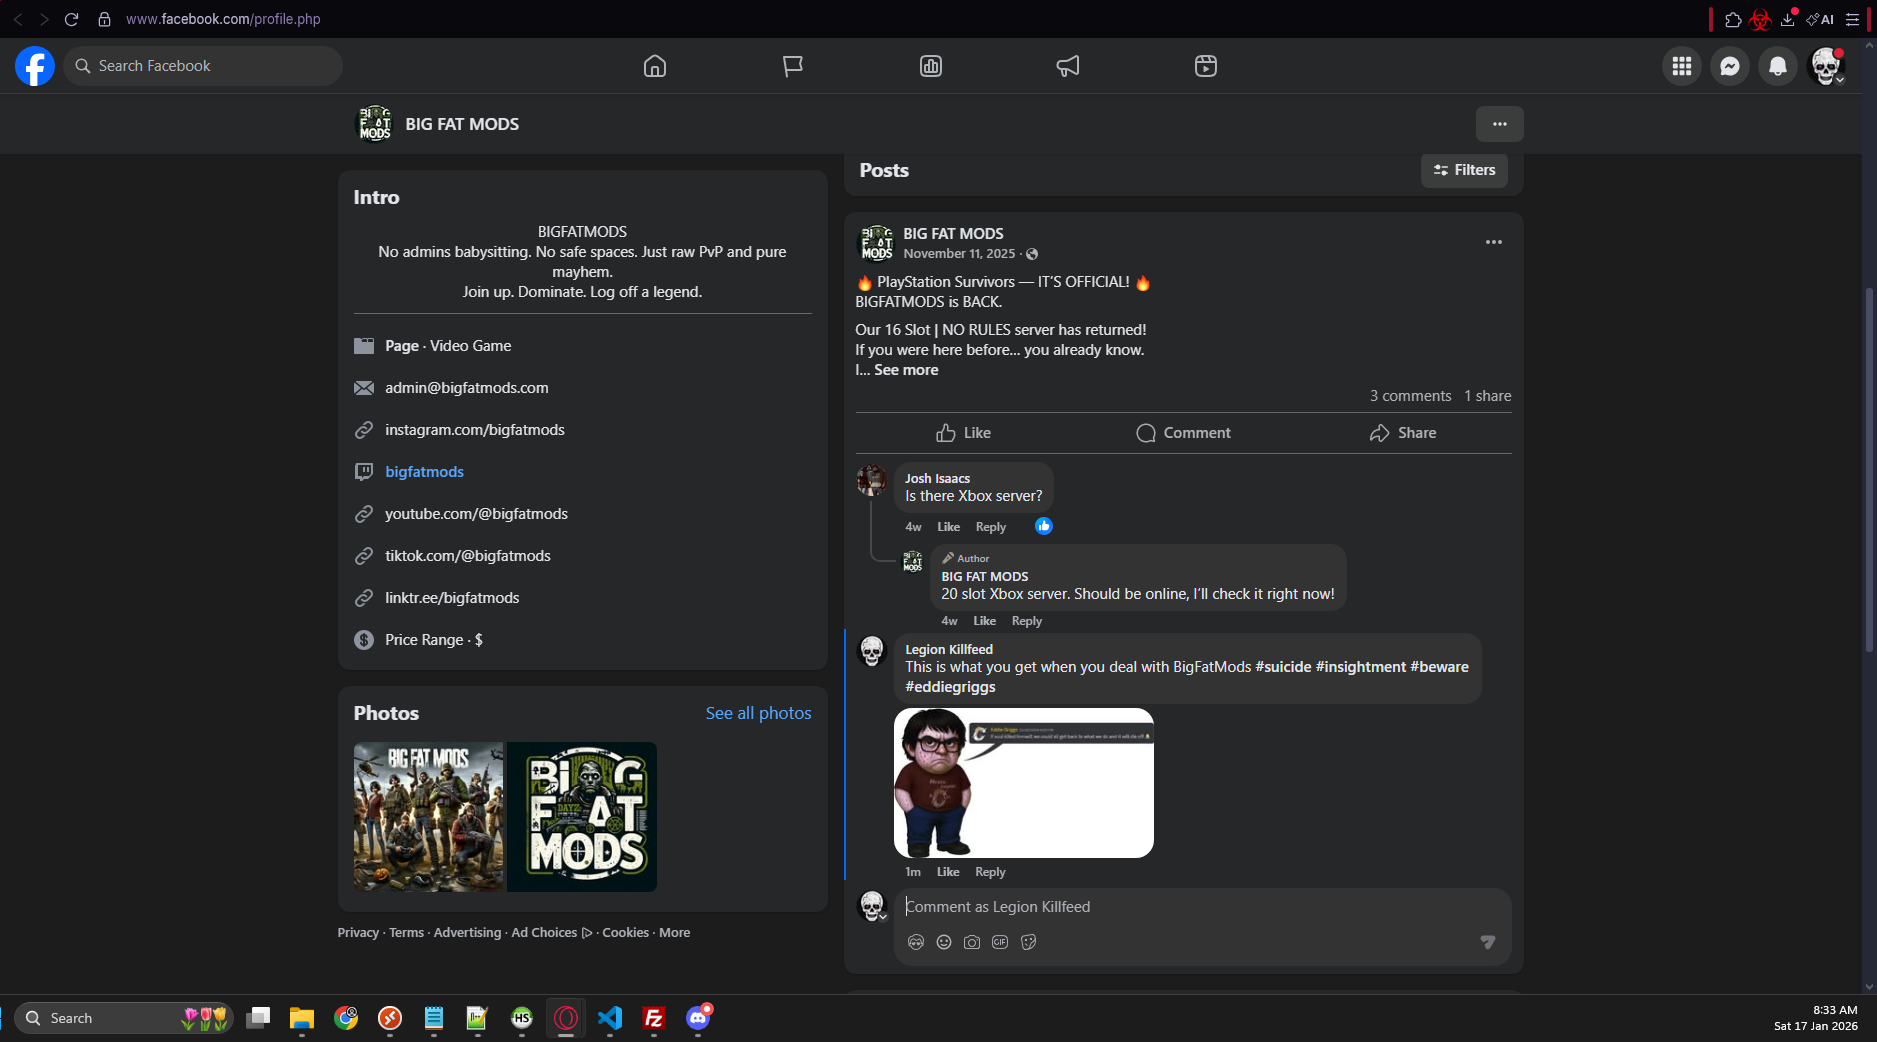
Task: Like BIG FAT MODS' Xbox server reply
Action: (985, 621)
